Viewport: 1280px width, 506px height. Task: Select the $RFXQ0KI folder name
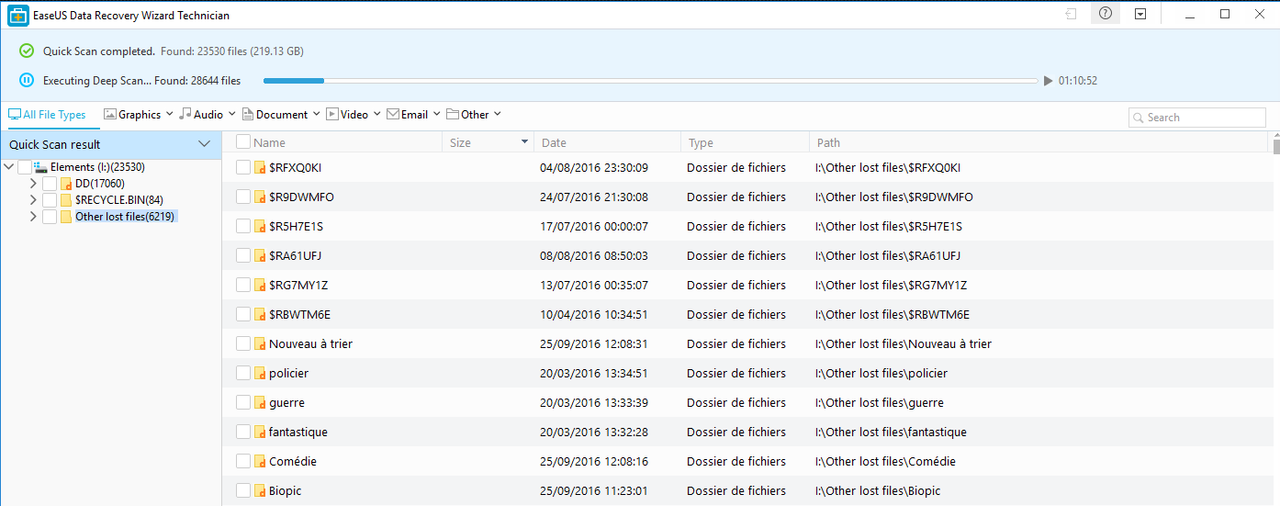pos(295,168)
